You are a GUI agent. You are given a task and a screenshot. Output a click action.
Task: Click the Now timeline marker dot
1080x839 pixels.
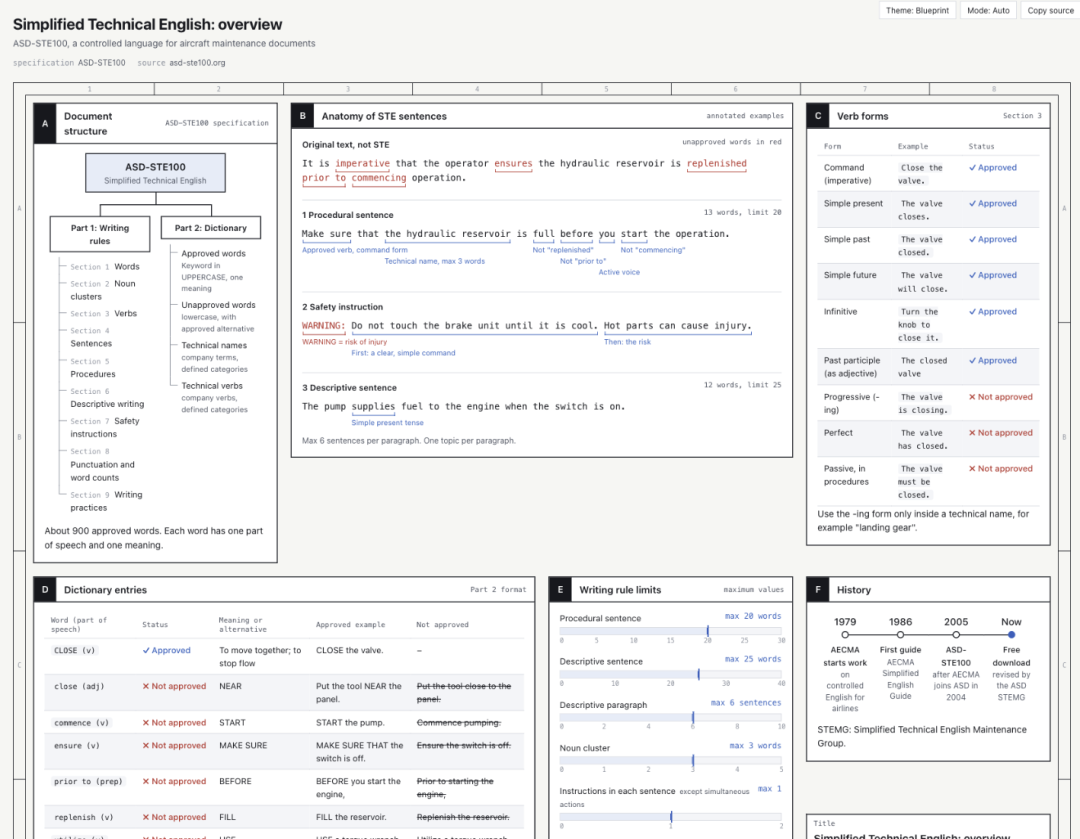click(1011, 634)
